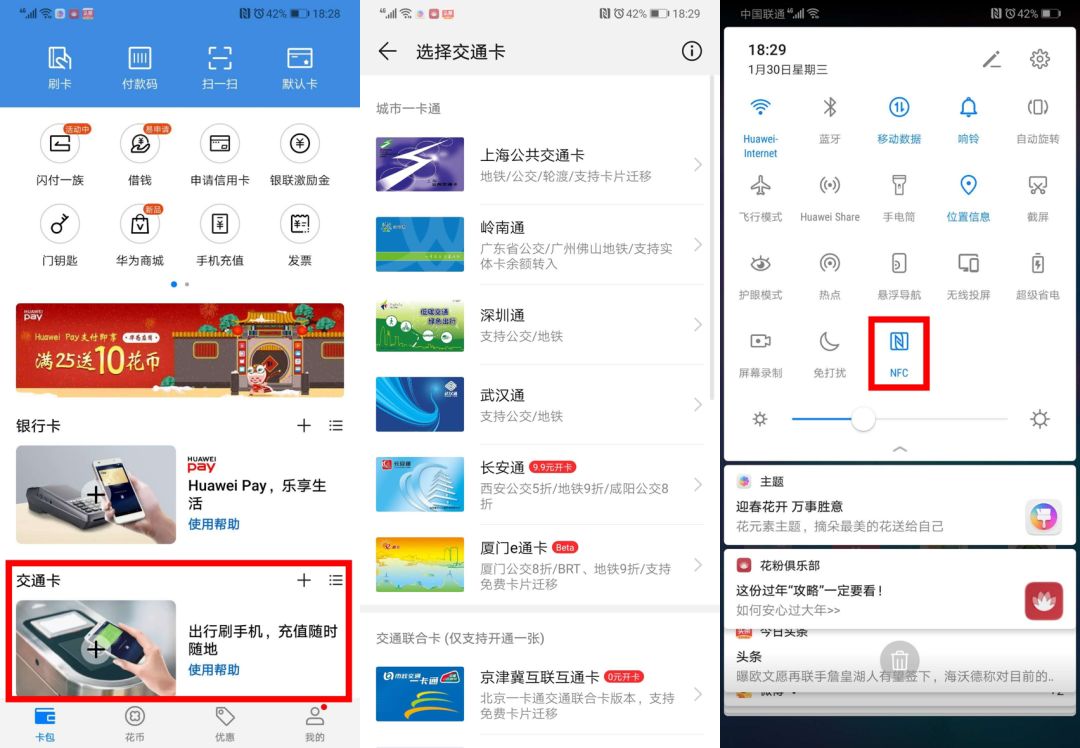Open the 满25送10花币 promotion banner
1080x748 pixels.
(x=180, y=350)
